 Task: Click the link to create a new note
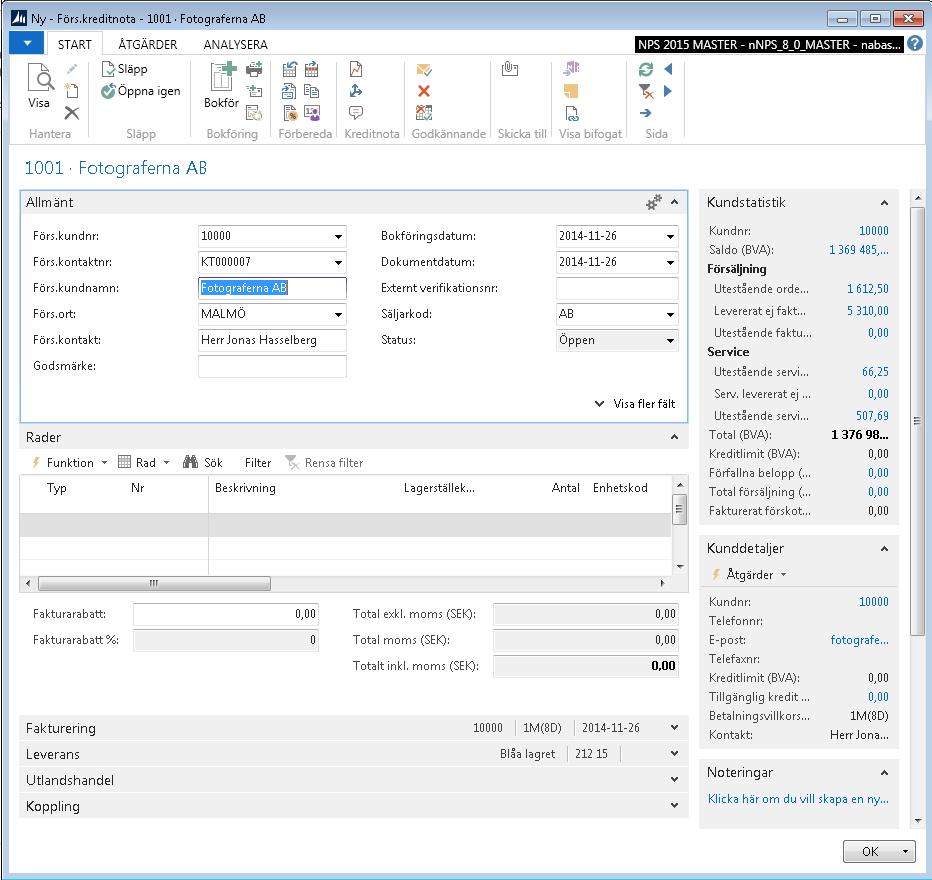pyautogui.click(x=798, y=799)
